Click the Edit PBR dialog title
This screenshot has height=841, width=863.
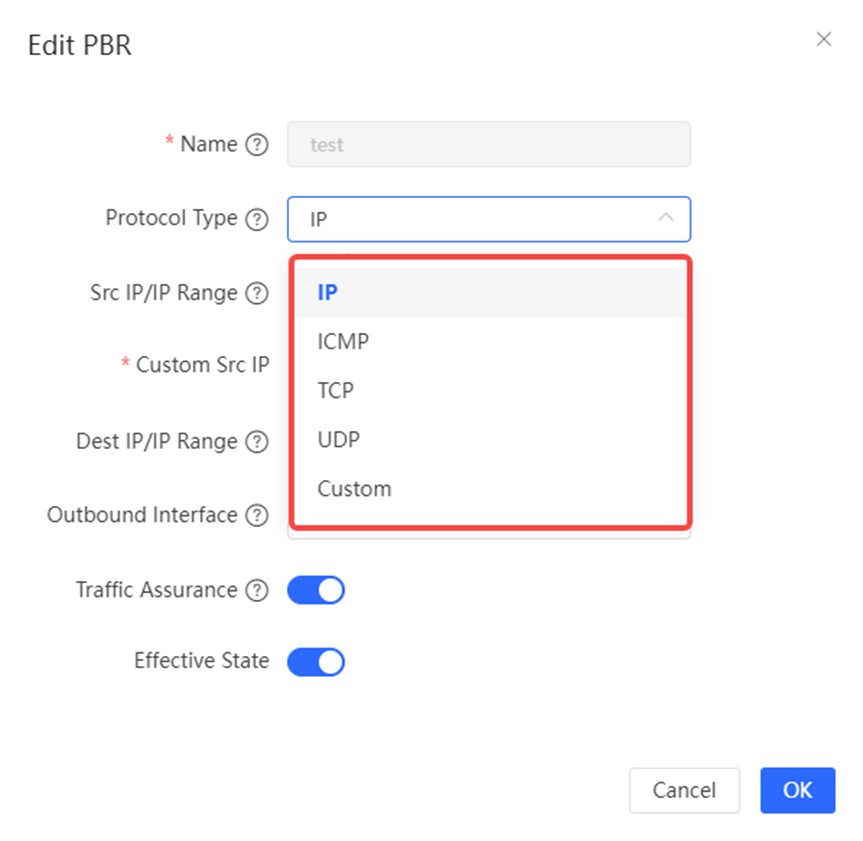click(x=80, y=45)
